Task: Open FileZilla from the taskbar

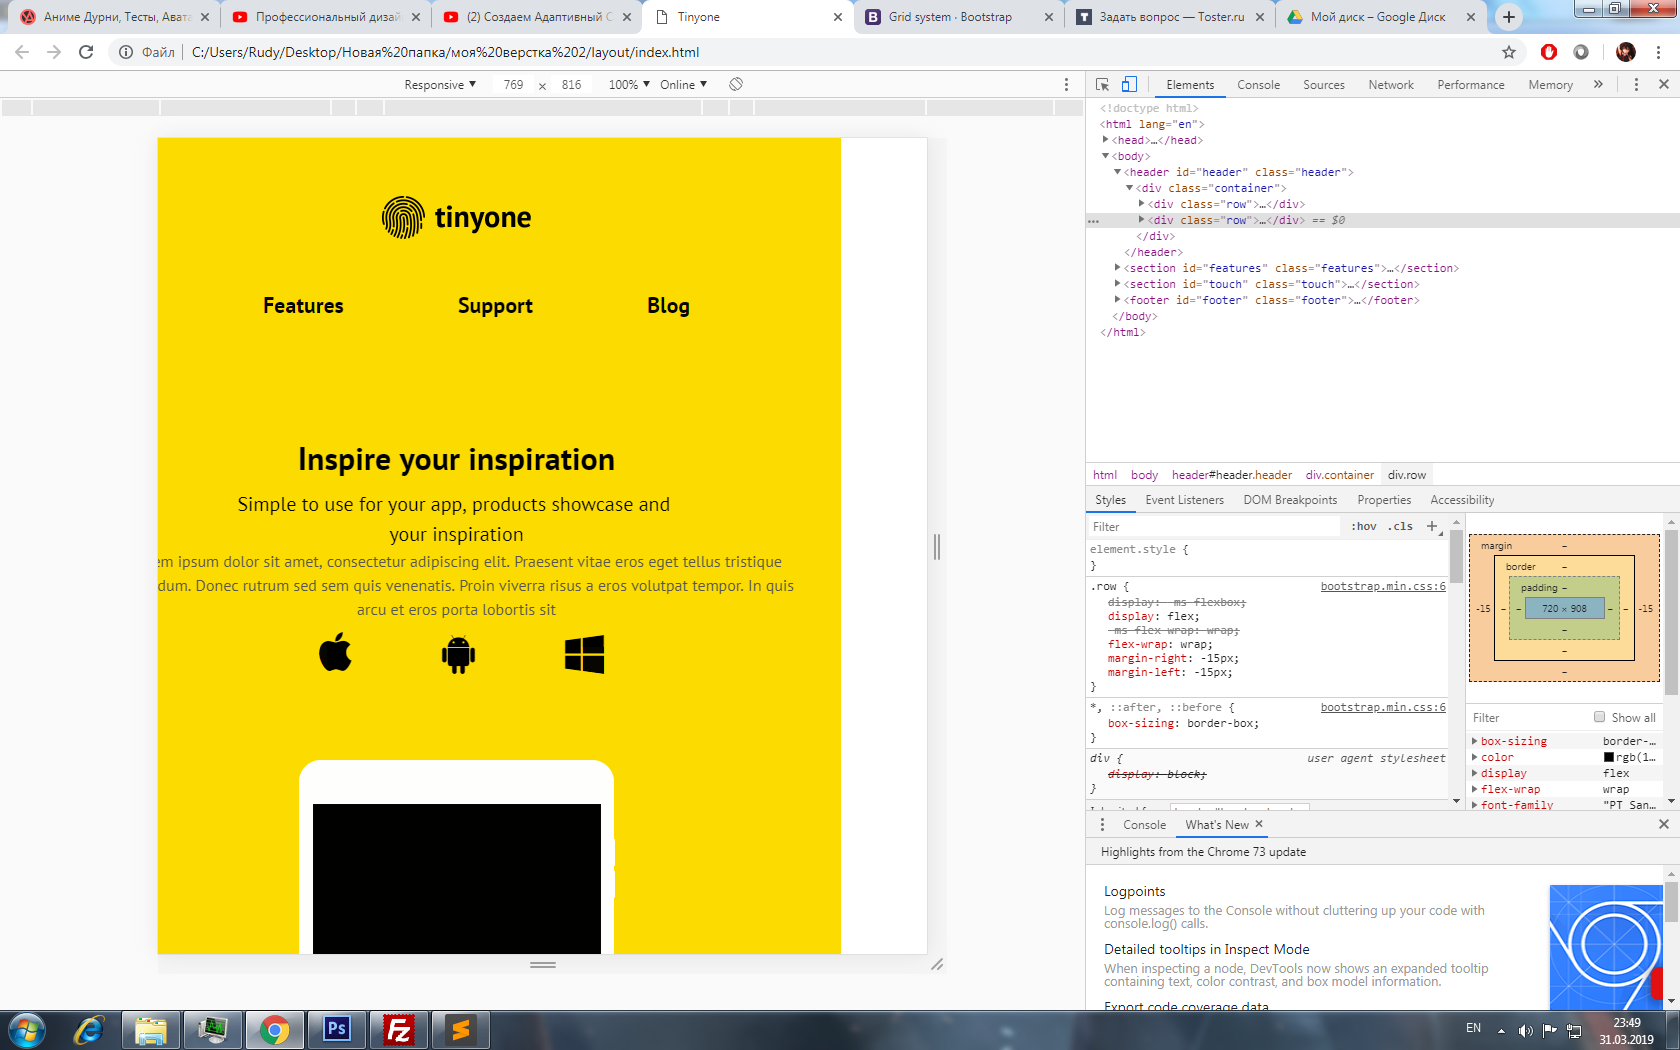Action: pos(399,1029)
